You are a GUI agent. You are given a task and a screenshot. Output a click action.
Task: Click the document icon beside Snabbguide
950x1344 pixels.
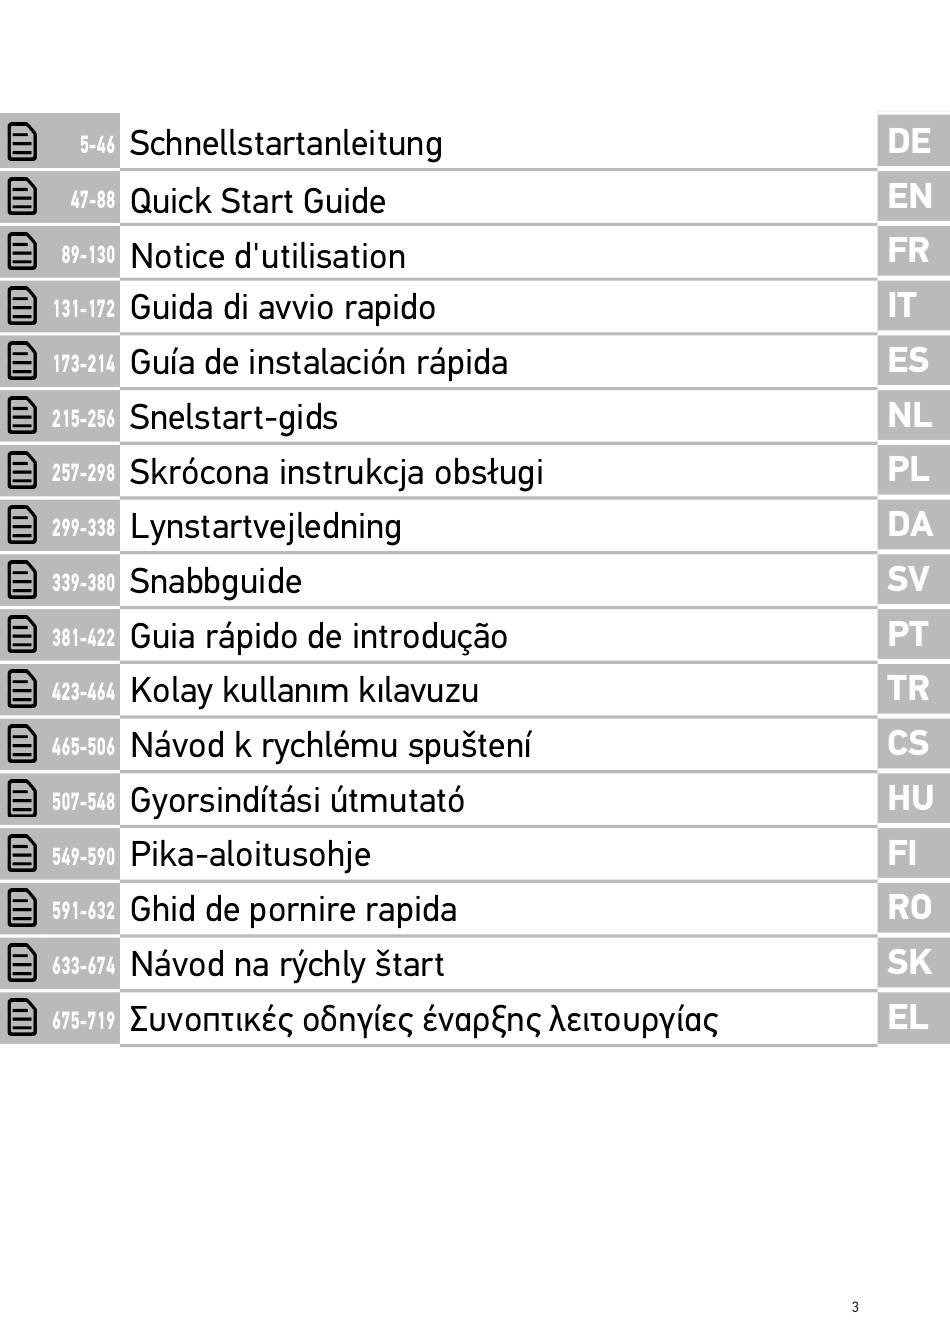tap(22, 580)
